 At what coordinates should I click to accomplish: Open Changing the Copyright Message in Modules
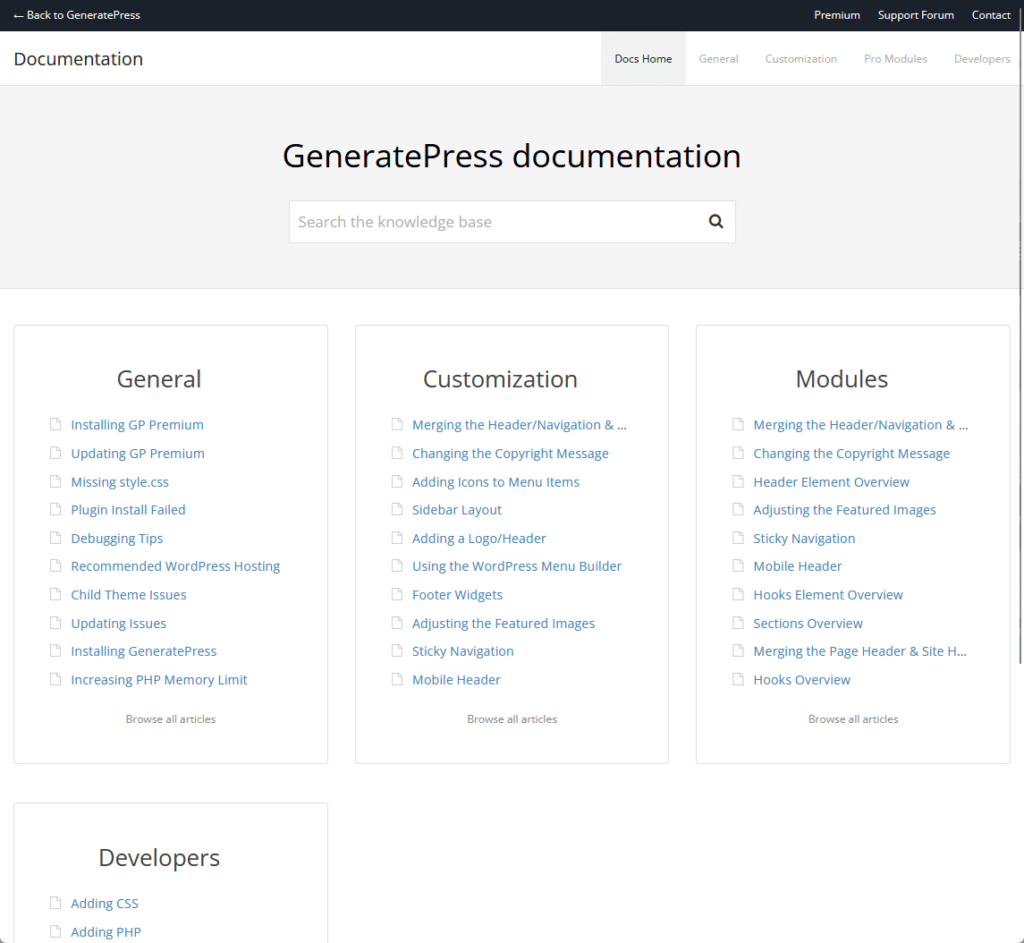tap(852, 453)
